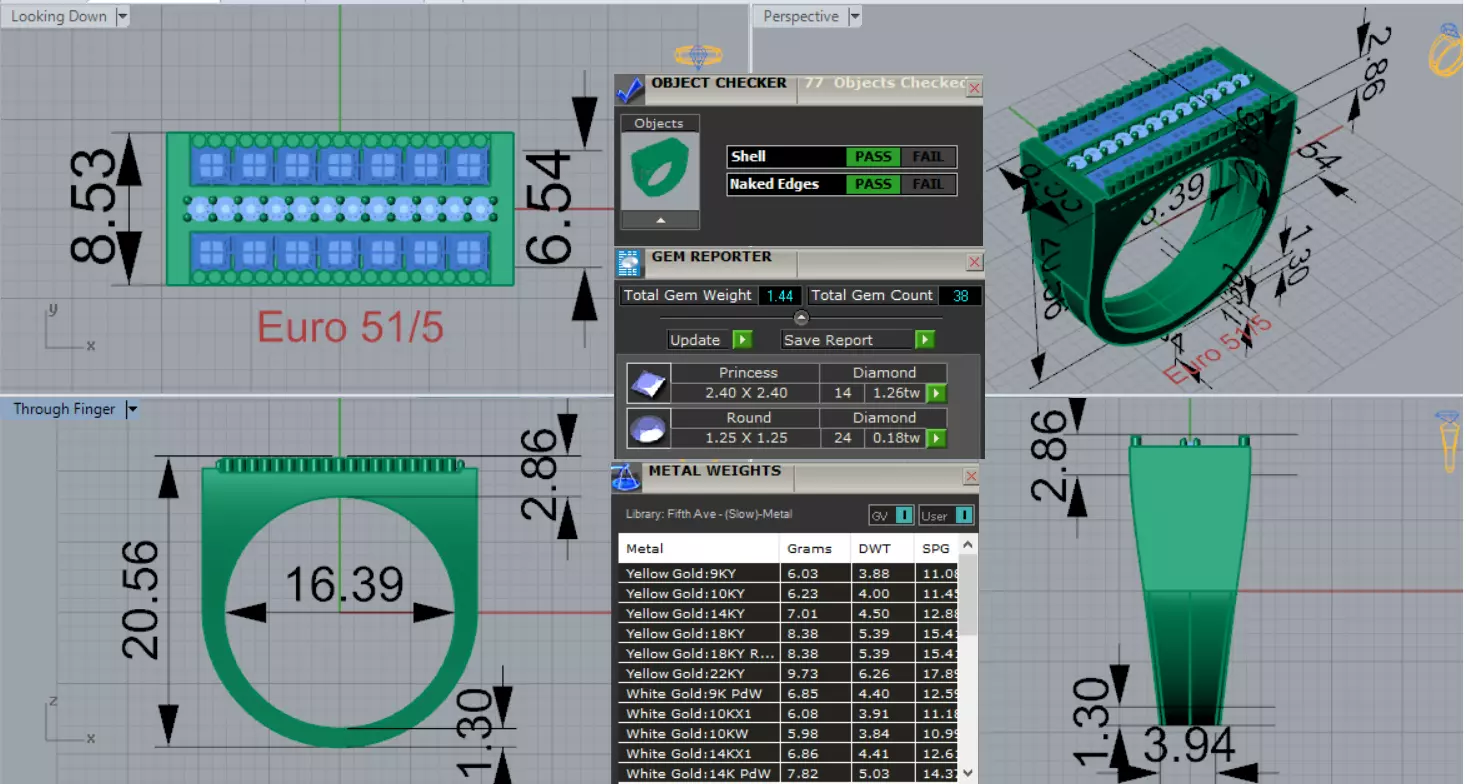This screenshot has height=784, width=1466.
Task: Click the green arrow next to Save Report
Action: coord(925,340)
